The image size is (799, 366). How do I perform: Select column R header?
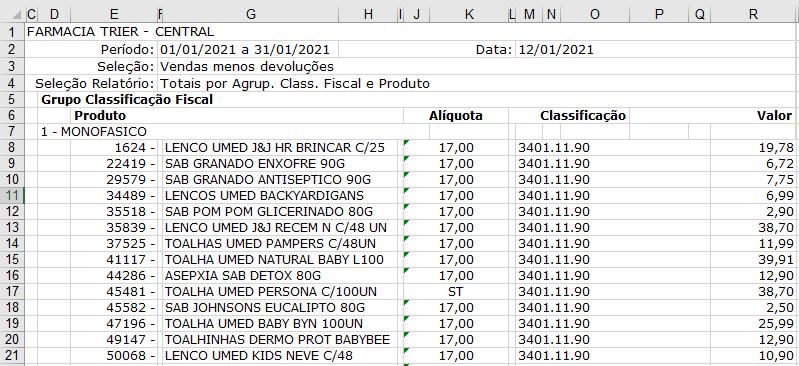pos(754,15)
